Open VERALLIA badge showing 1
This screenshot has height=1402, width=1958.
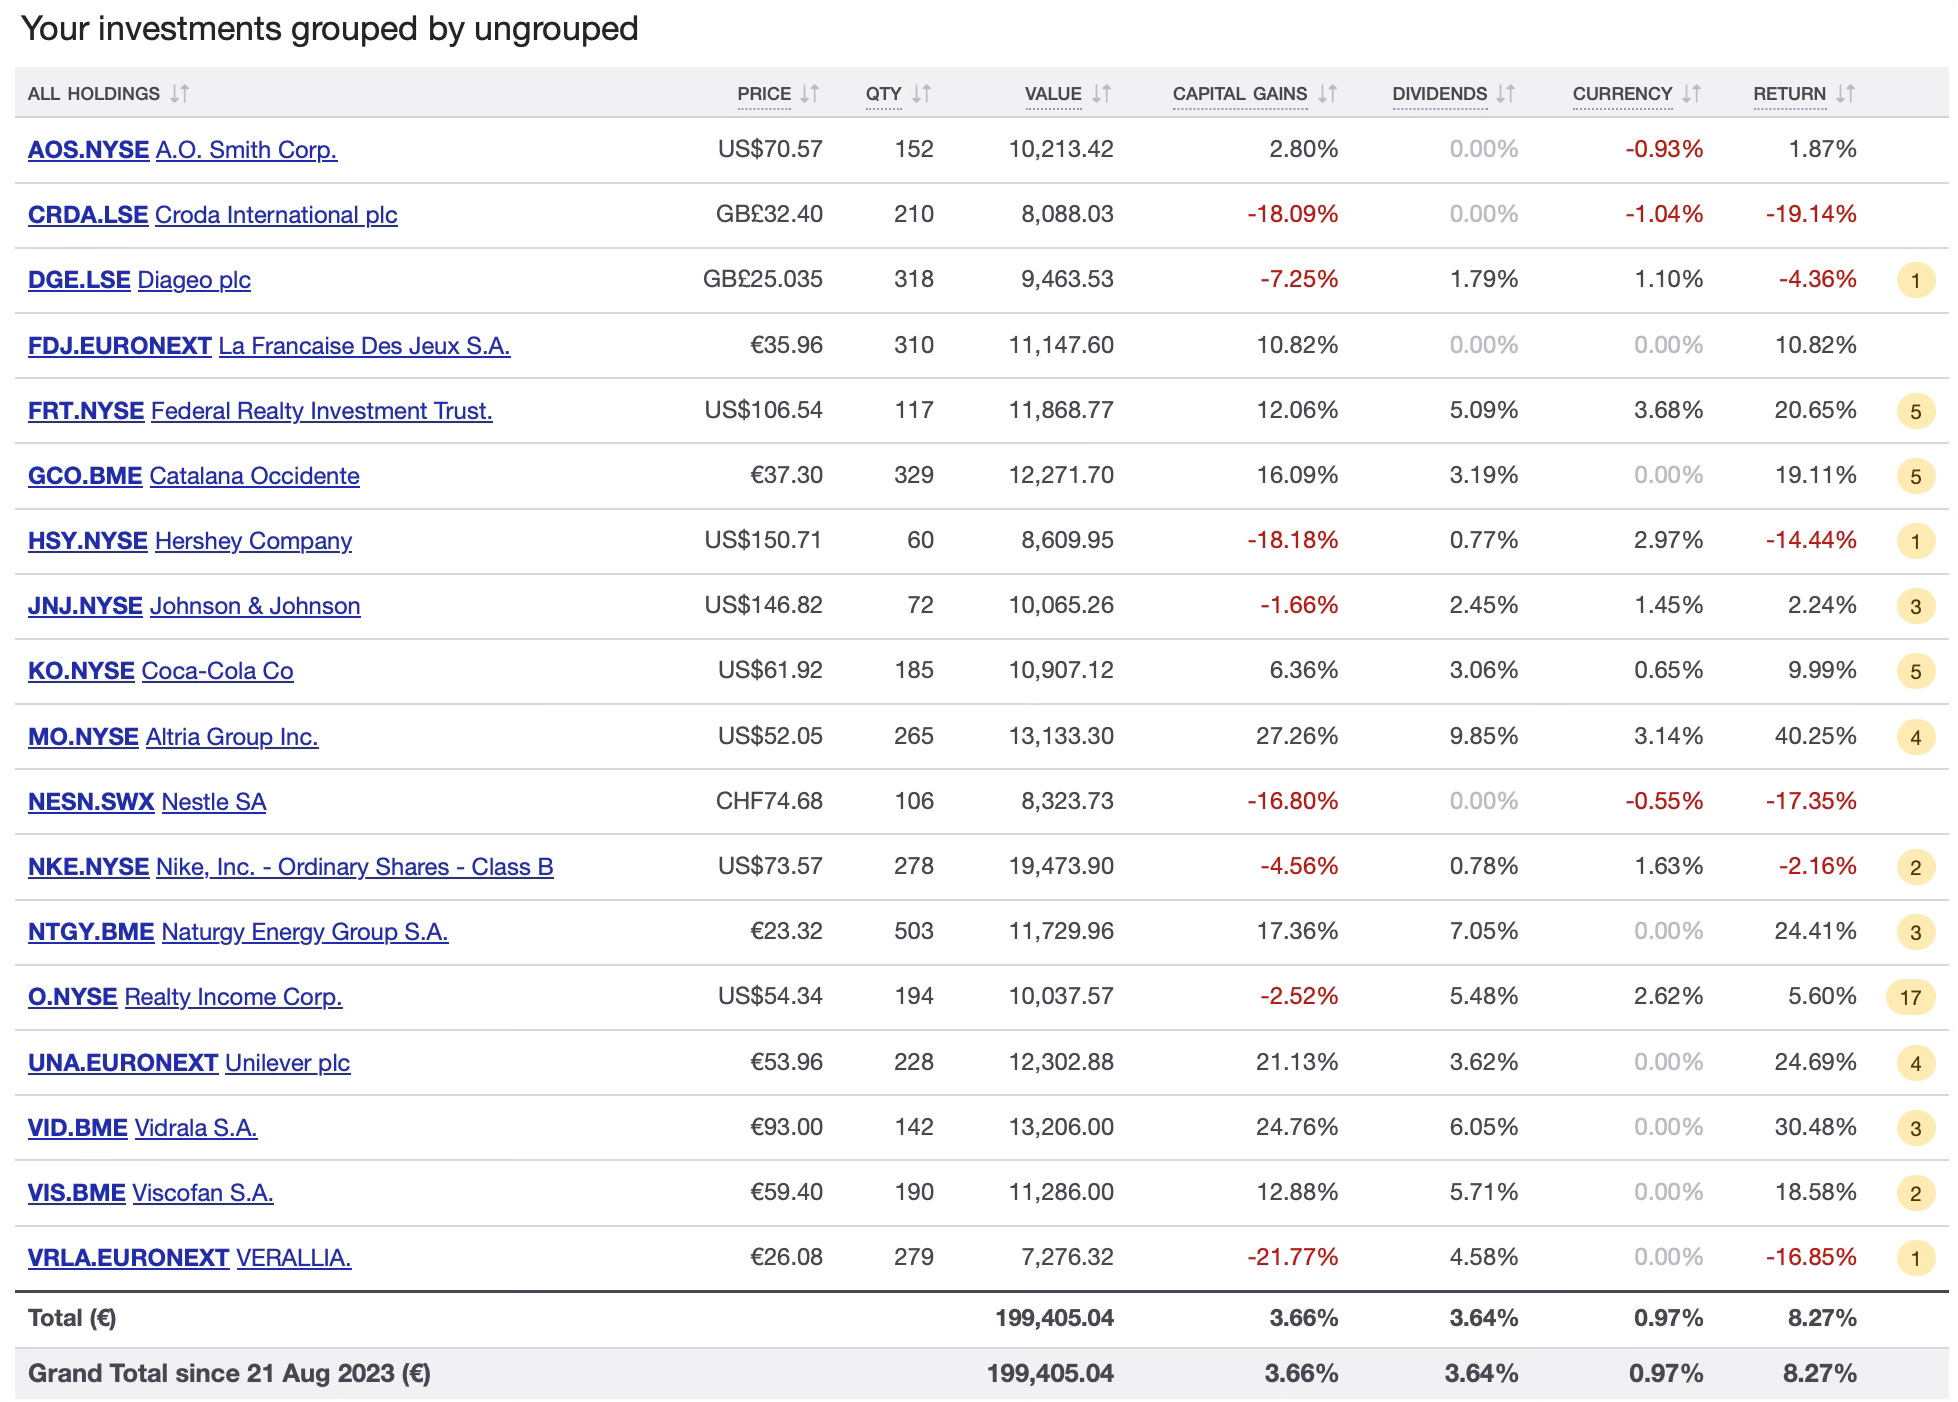(1915, 1258)
